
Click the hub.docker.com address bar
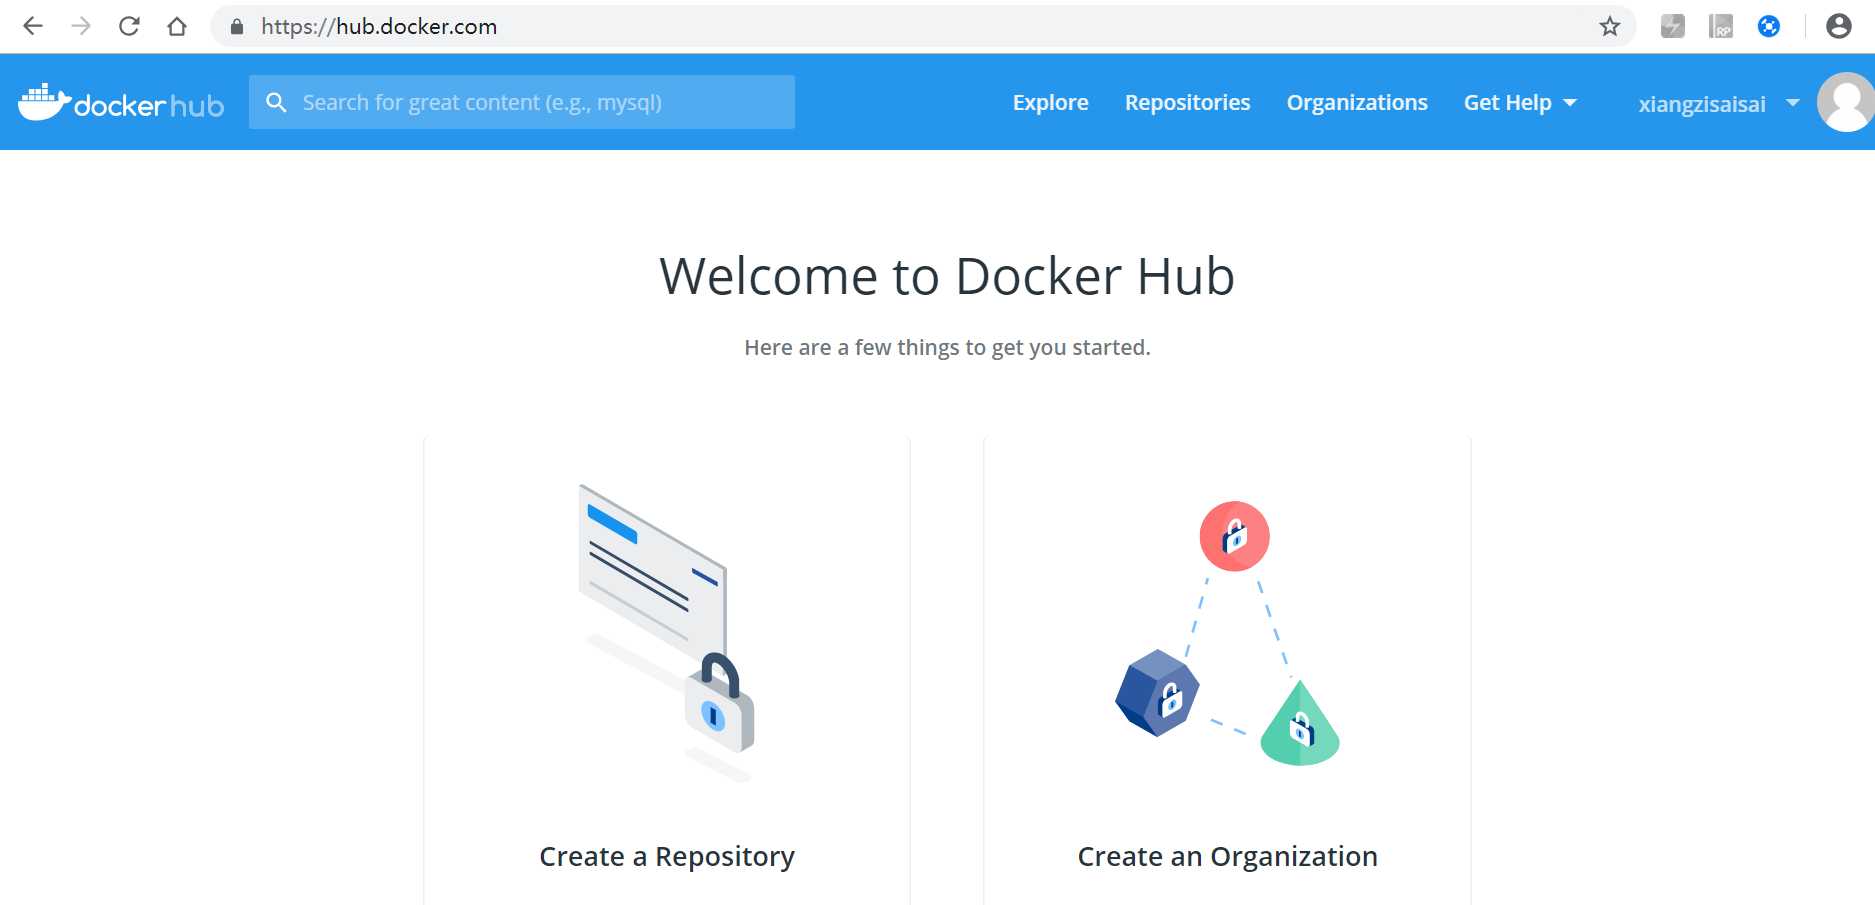(x=922, y=26)
